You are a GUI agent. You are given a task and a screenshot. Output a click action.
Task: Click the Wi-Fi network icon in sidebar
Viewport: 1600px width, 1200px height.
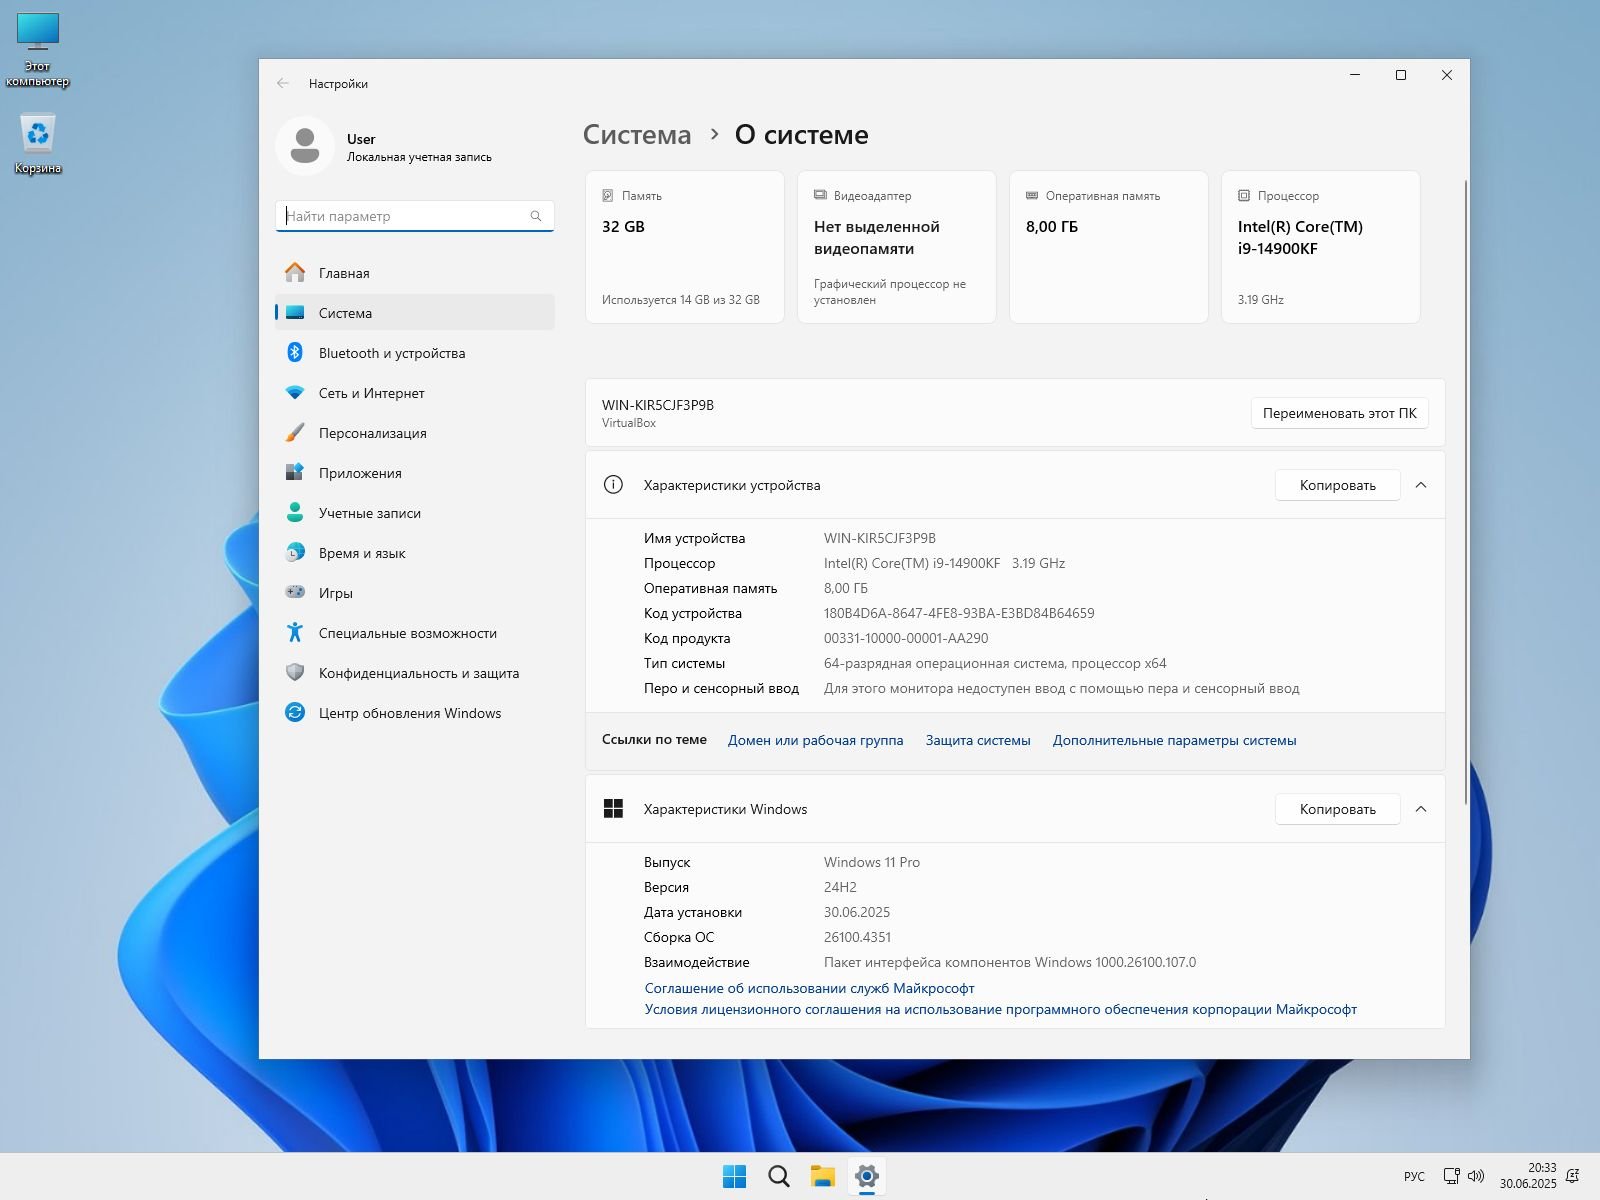tap(295, 393)
